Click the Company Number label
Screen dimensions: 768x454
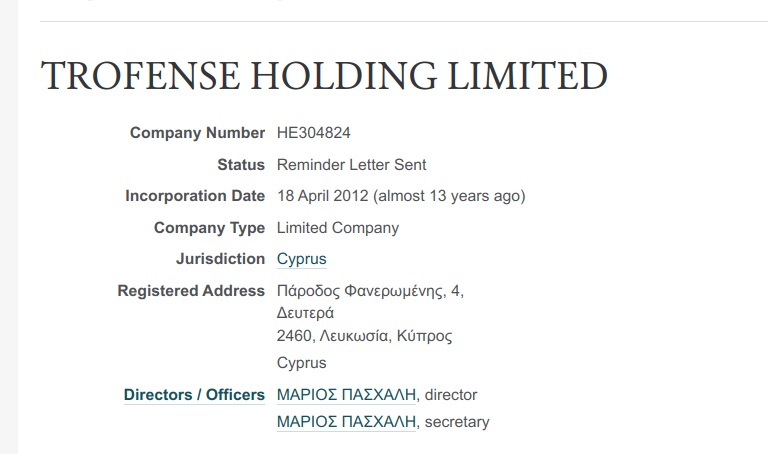coord(197,133)
